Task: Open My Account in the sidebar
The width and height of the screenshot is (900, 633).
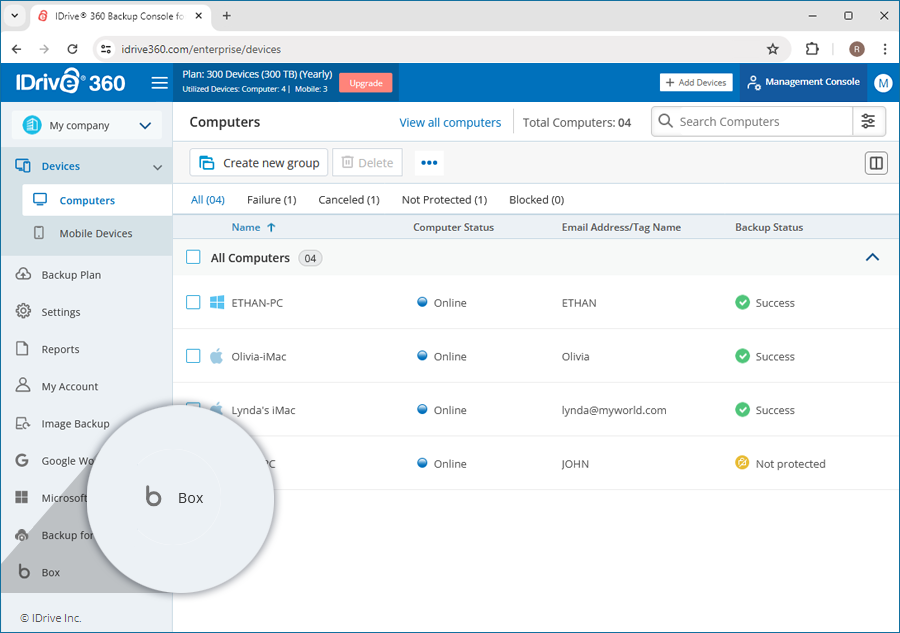Action: [69, 387]
